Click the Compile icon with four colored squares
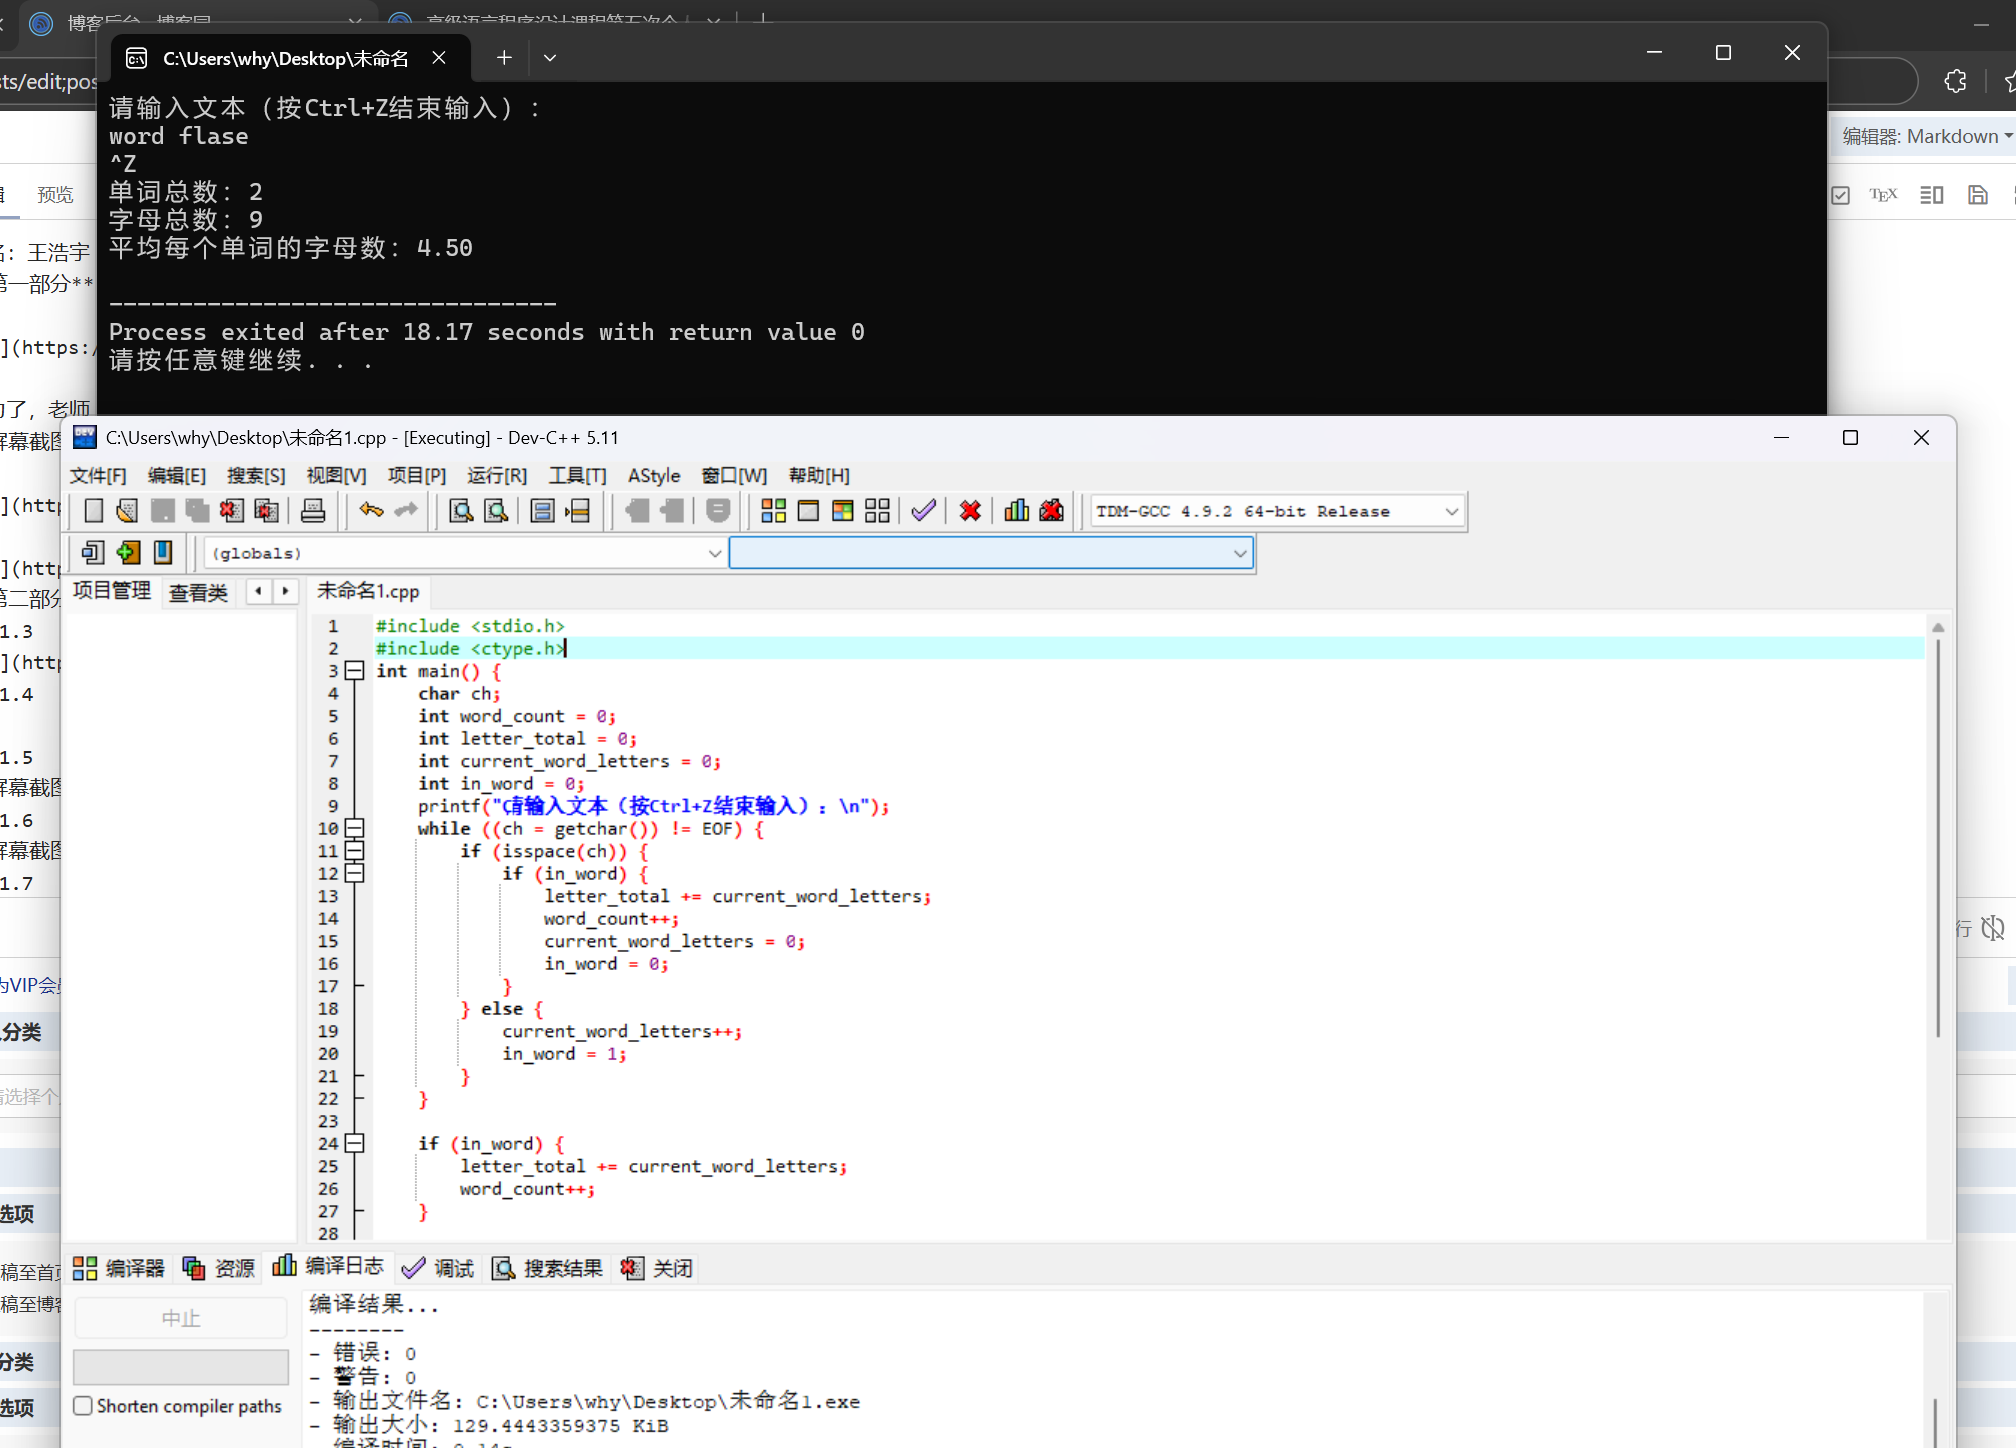 773,511
